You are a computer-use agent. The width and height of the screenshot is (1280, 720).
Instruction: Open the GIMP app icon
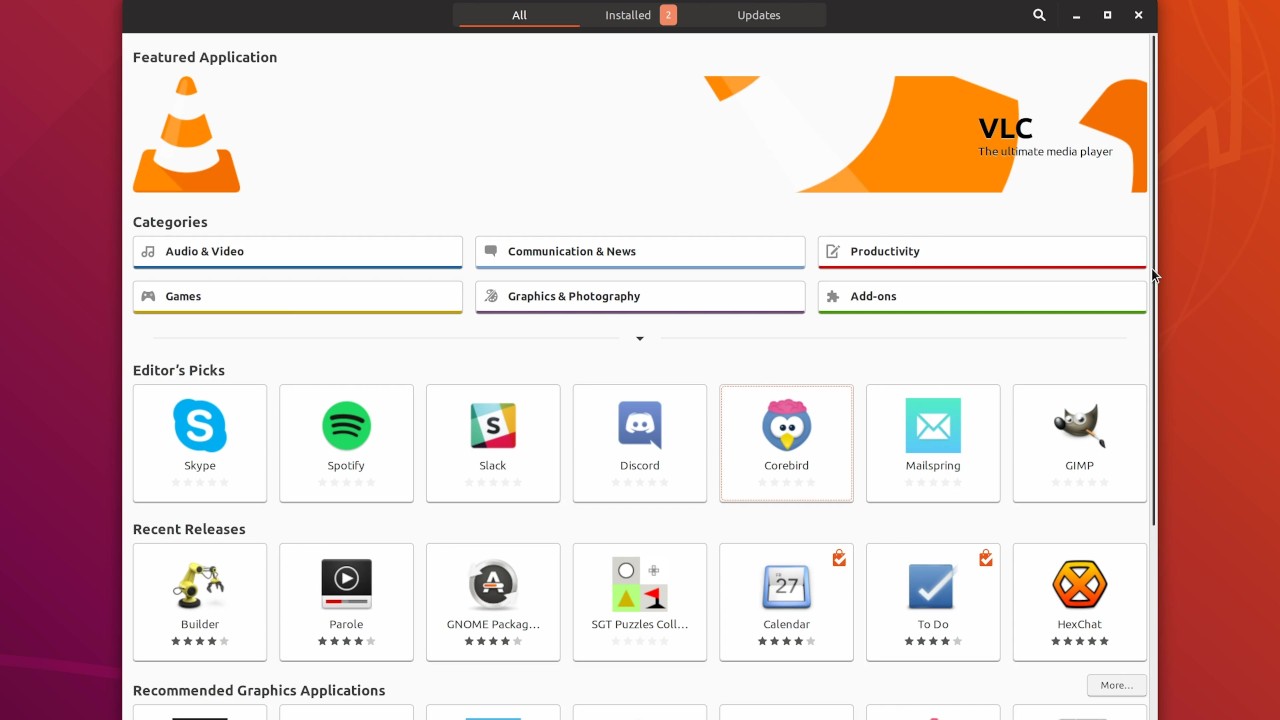[1079, 426]
